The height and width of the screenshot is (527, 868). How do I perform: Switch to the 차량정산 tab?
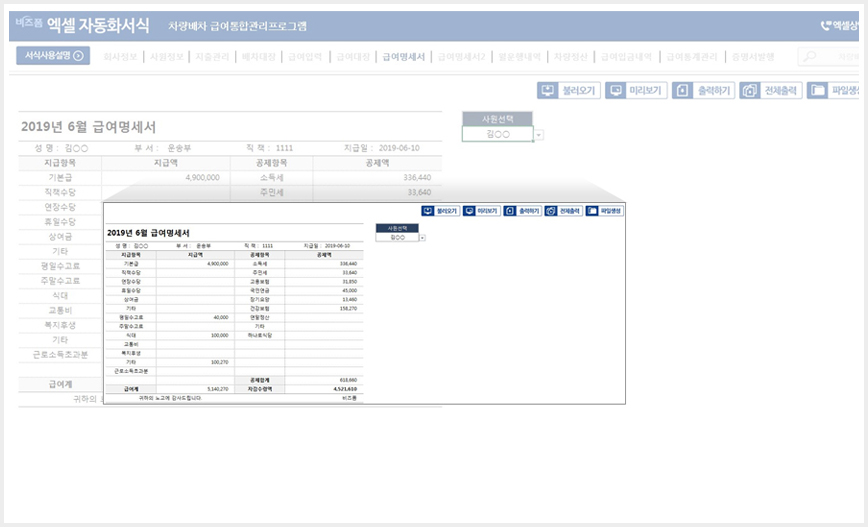571,56
